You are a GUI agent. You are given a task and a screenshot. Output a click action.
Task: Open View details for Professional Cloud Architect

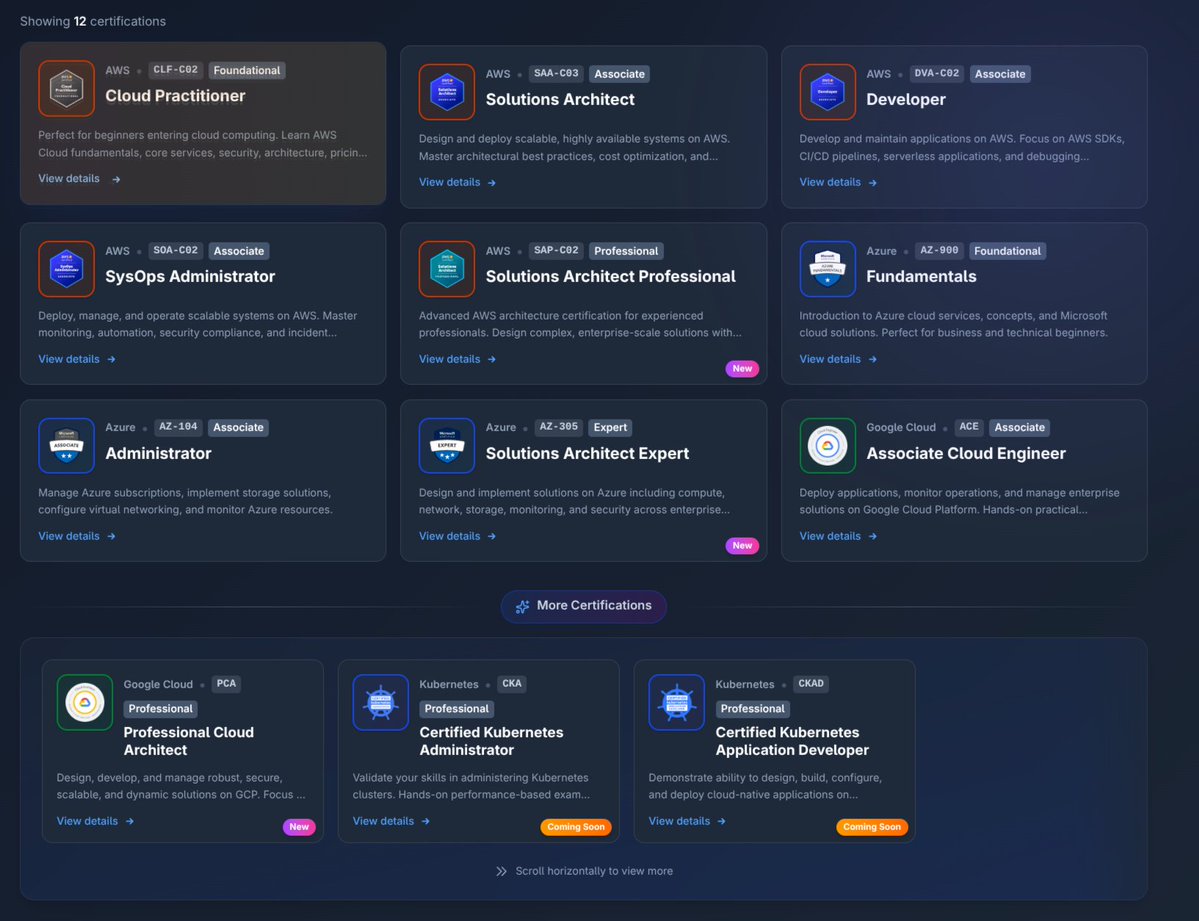pyautogui.click(x=95, y=821)
